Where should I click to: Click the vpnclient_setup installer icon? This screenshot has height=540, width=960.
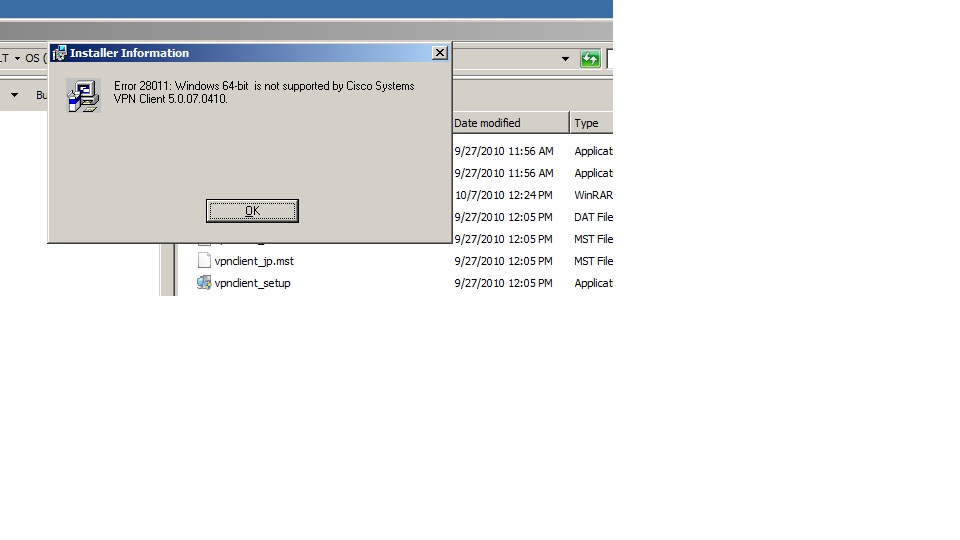204,283
